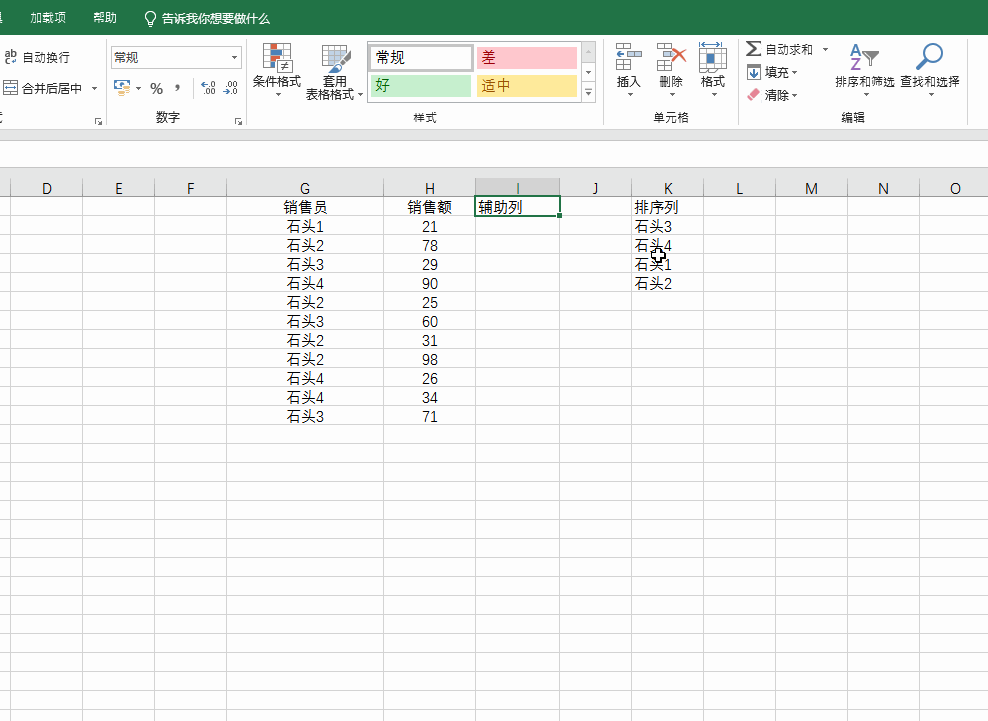The image size is (988, 721).
Task: Click Merge and Center (合并后居中)
Action: 43,88
